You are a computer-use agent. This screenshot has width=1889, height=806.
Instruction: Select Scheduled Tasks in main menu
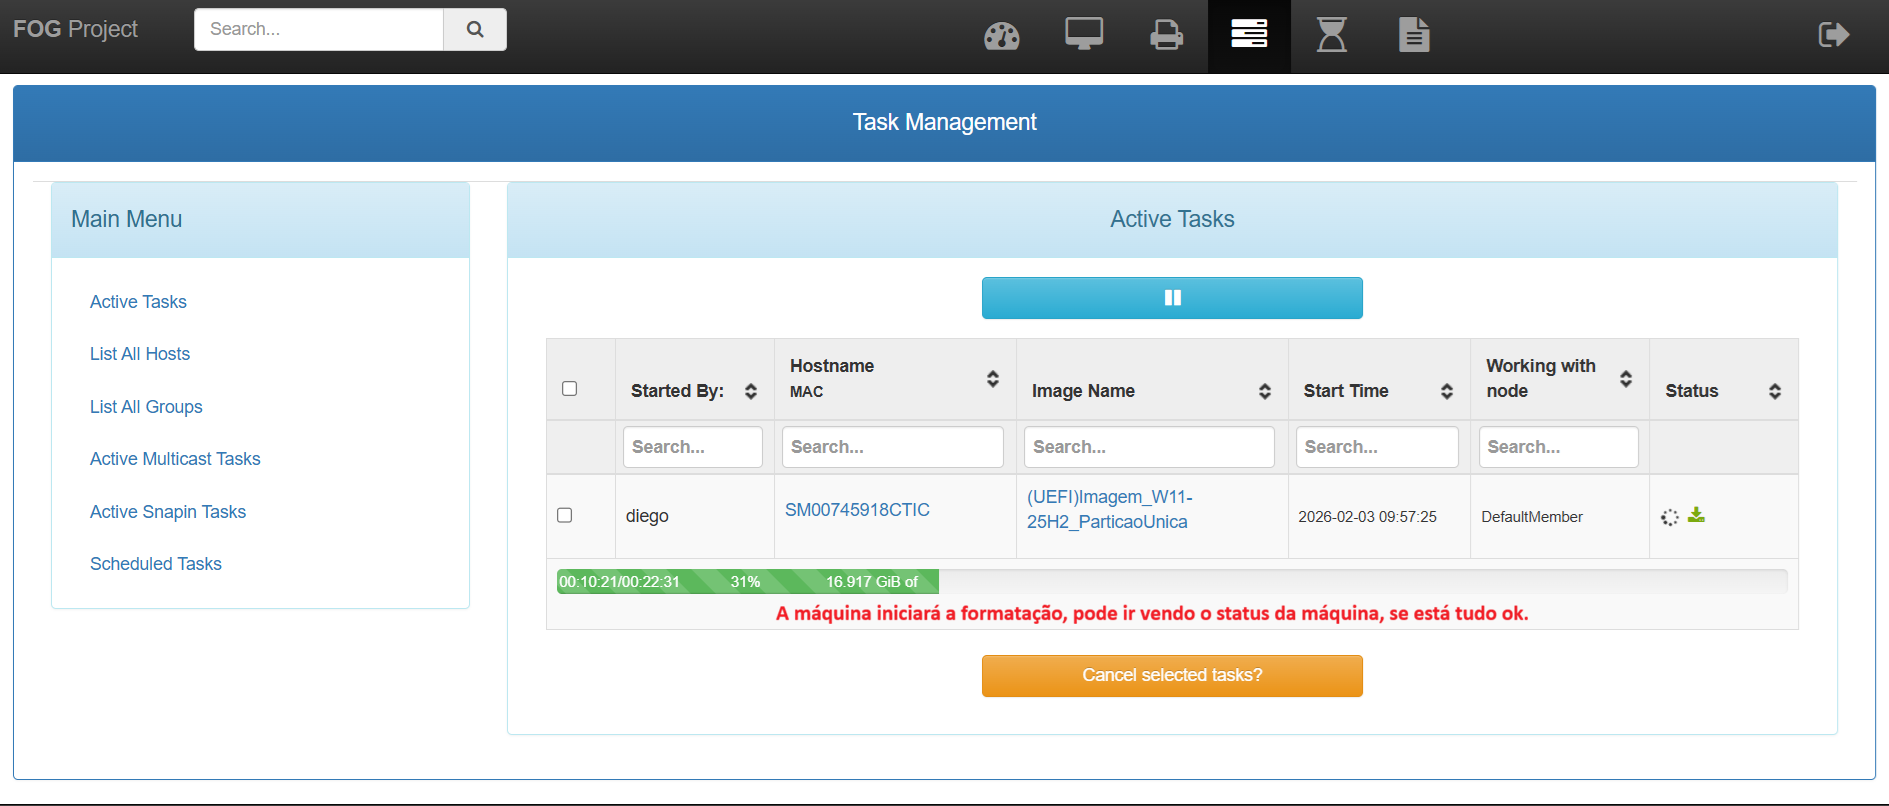[x=156, y=564]
